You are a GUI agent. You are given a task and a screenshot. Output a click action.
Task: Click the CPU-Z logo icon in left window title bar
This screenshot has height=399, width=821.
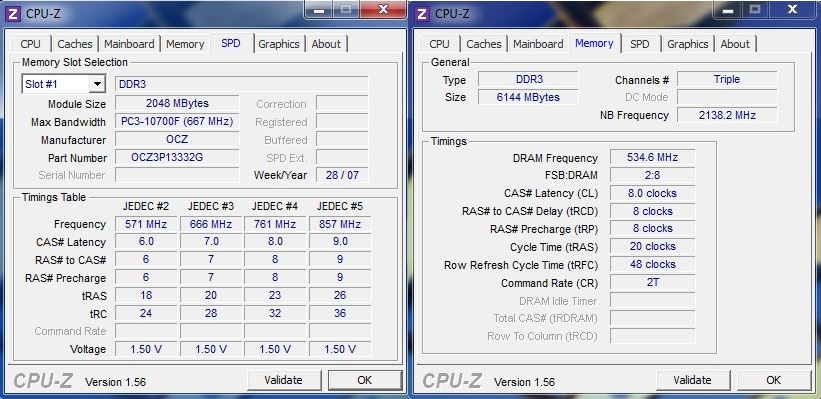pyautogui.click(x=14, y=13)
